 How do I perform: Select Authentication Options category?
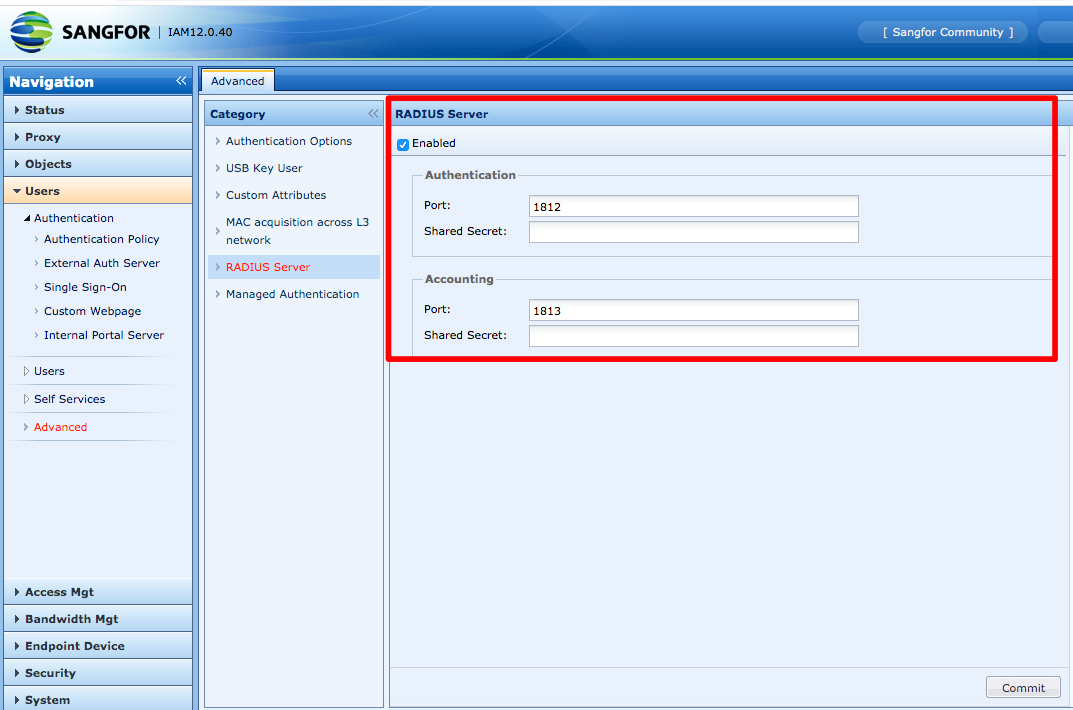(x=289, y=141)
